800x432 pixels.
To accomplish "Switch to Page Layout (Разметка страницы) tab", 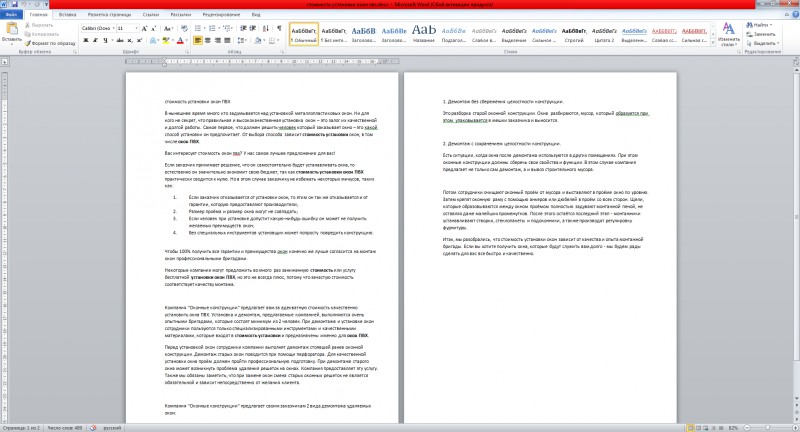I will 109,15.
